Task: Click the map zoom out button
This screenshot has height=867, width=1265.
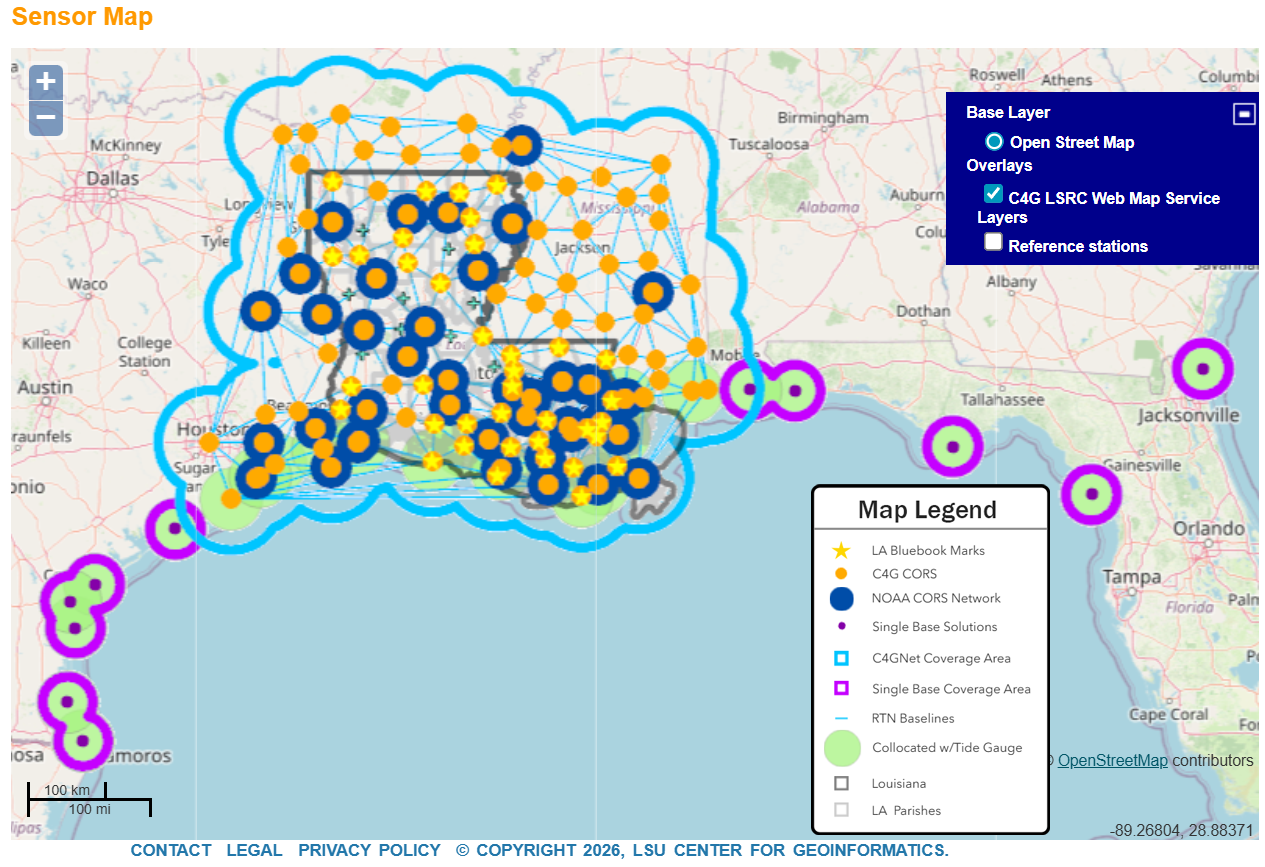Action: point(45,117)
